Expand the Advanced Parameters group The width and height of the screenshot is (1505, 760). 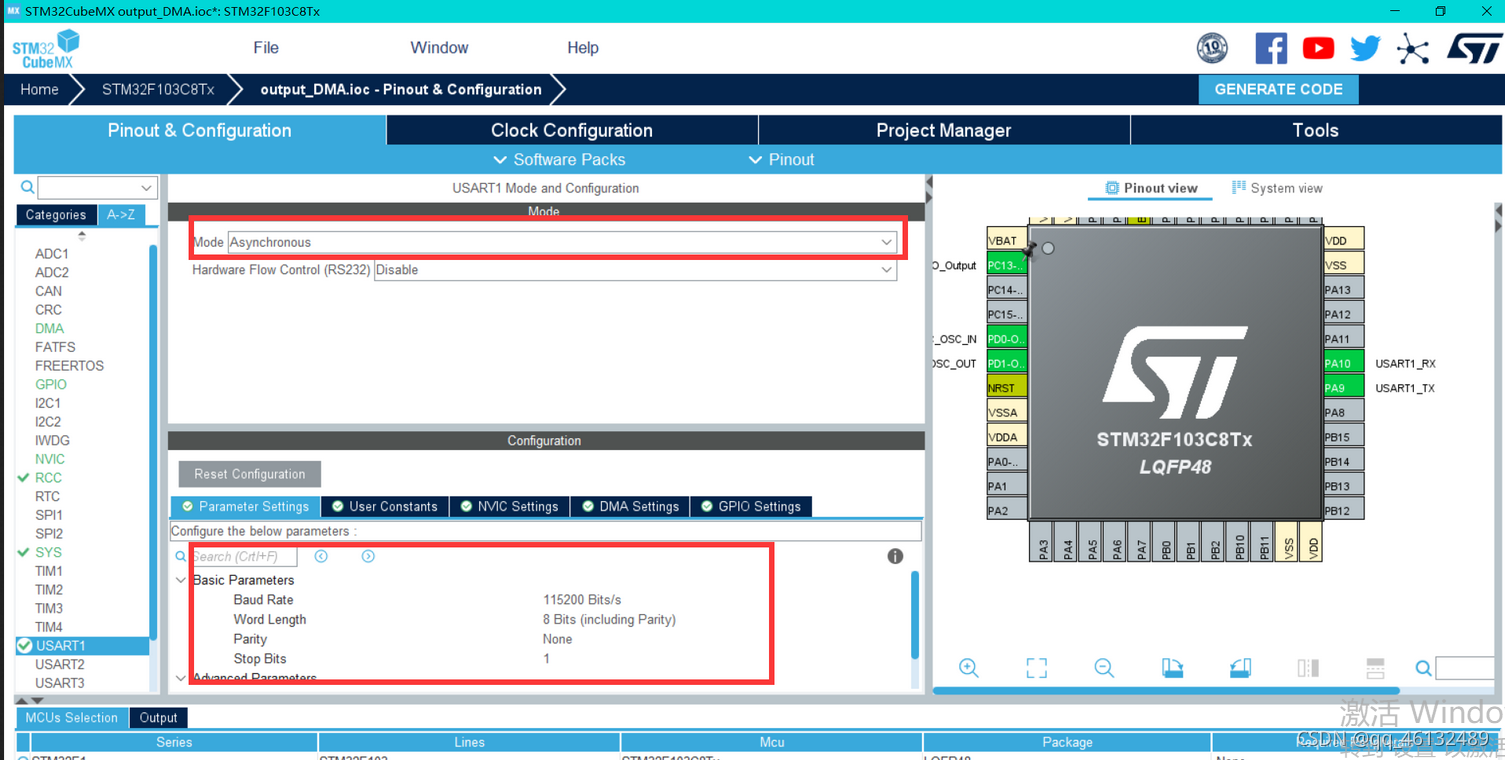[x=181, y=678]
